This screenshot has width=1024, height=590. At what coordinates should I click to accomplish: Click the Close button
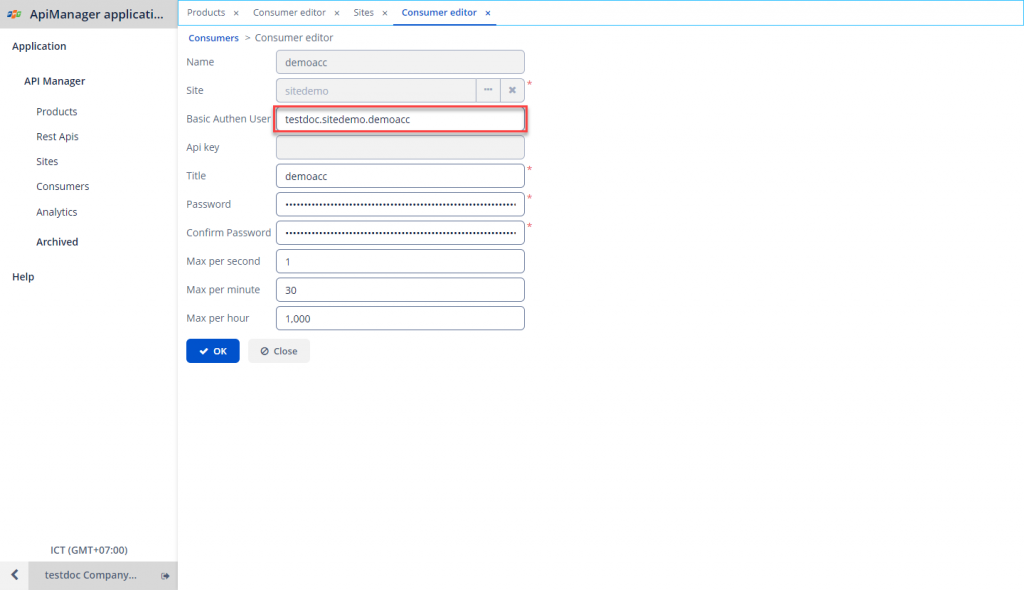(x=278, y=350)
